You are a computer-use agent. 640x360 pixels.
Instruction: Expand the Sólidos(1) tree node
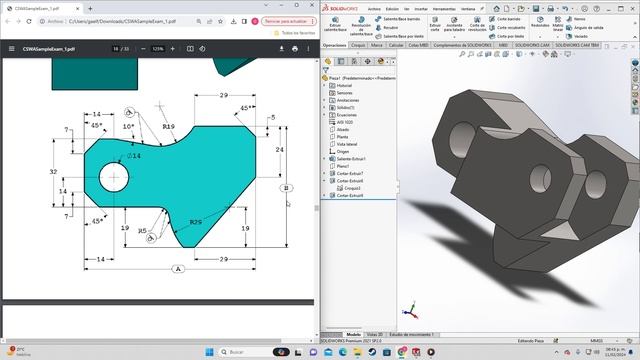[x=324, y=107]
